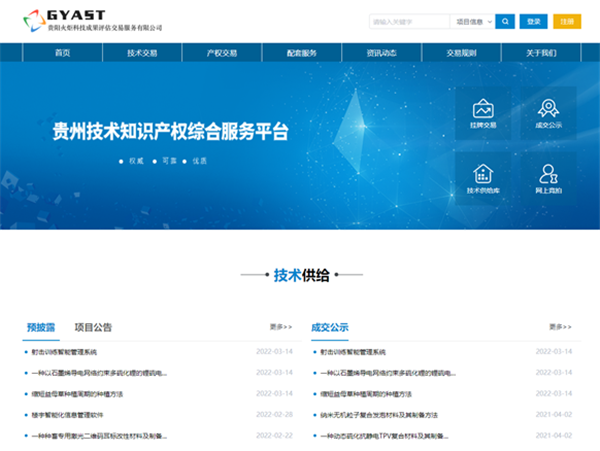Screen dimensions: 600x451
Task: Expand the 项目信息 search category dropdown
Action: [x=471, y=21]
